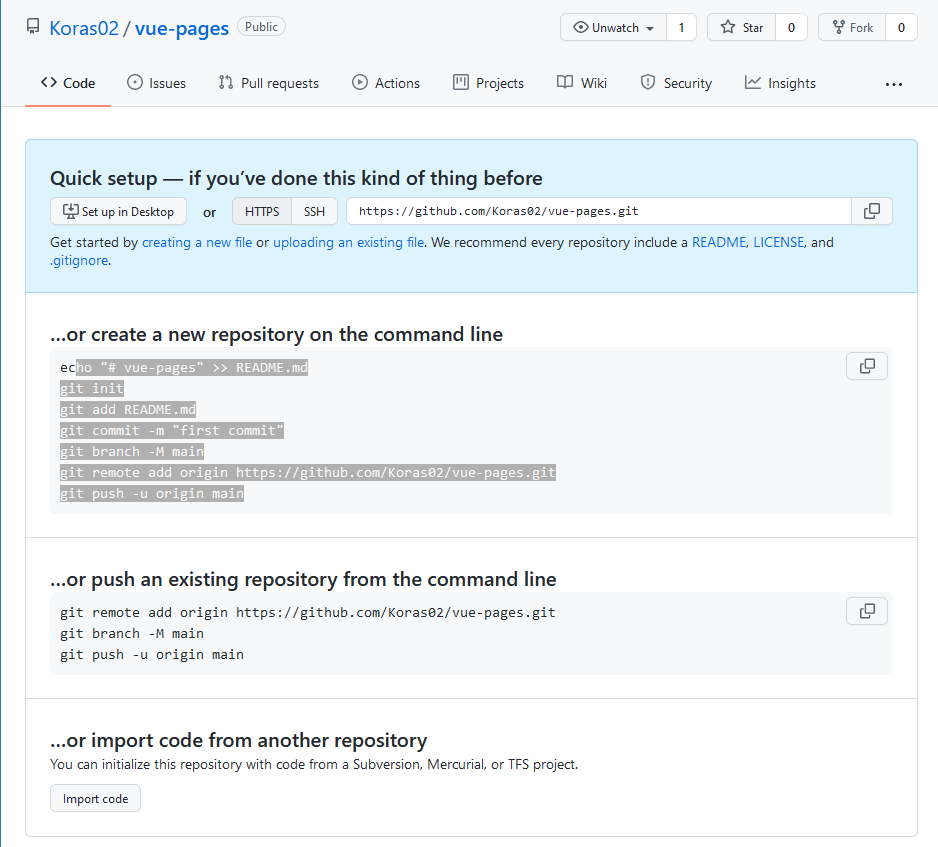
Task: Click the 'git commit -m "first commit"' line
Action: 172,431
